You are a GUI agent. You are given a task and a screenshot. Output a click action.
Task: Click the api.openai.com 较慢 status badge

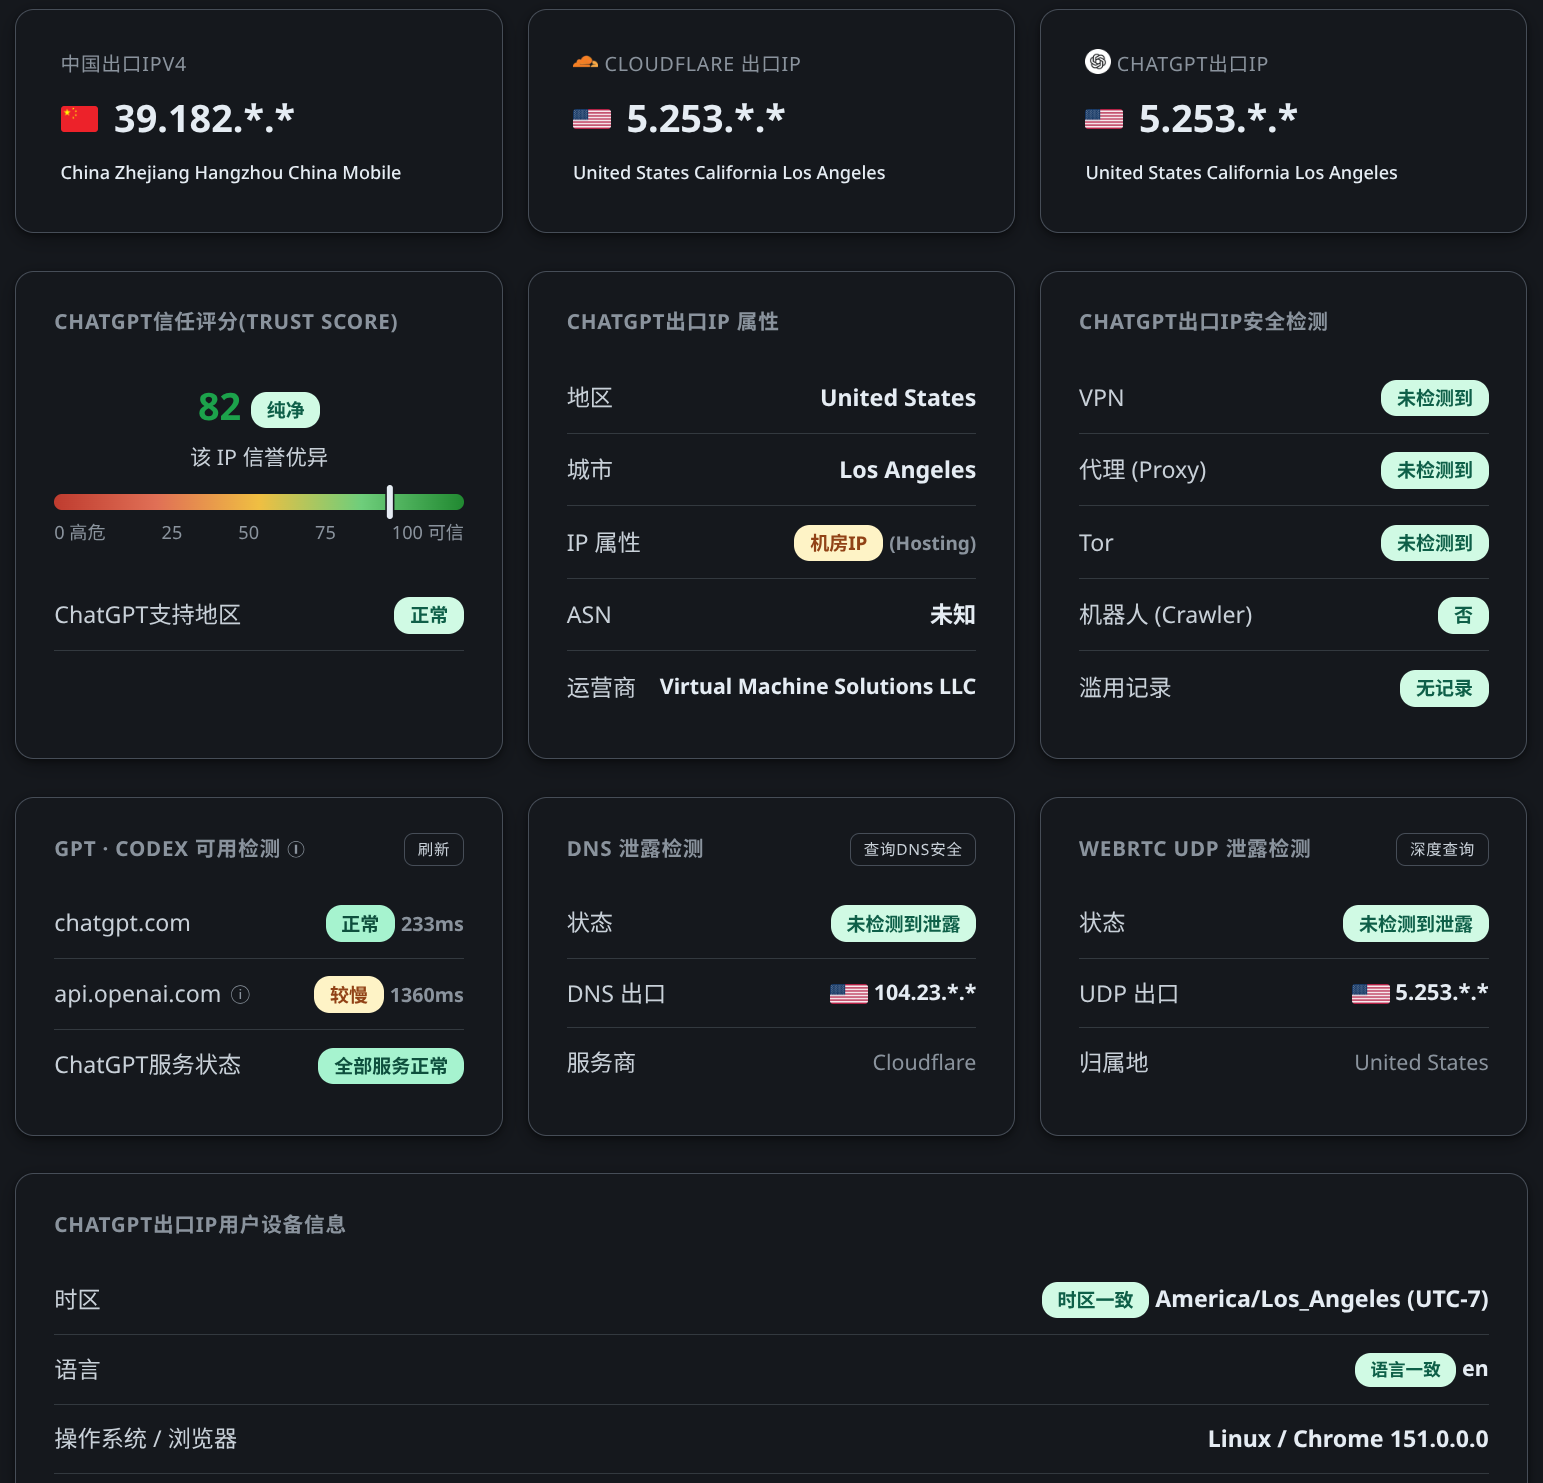point(349,995)
